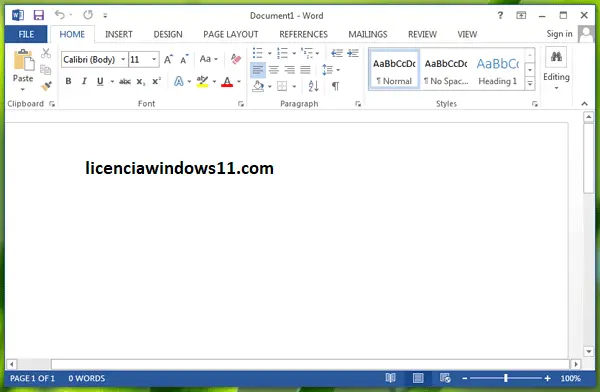Toggle Bold formatting
Screen dimensions: 600x392
[68, 81]
